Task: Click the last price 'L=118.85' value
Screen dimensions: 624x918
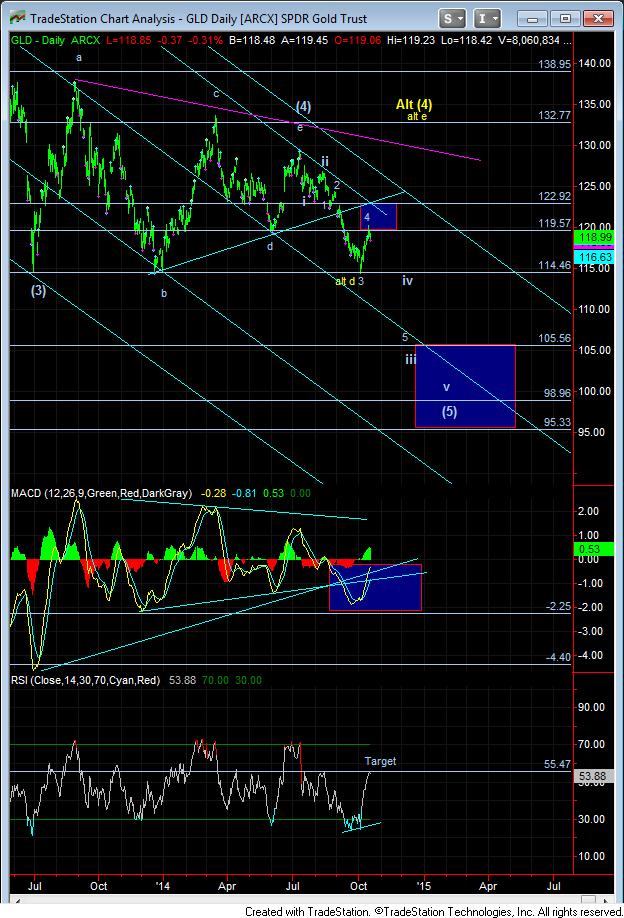Action: (128, 40)
